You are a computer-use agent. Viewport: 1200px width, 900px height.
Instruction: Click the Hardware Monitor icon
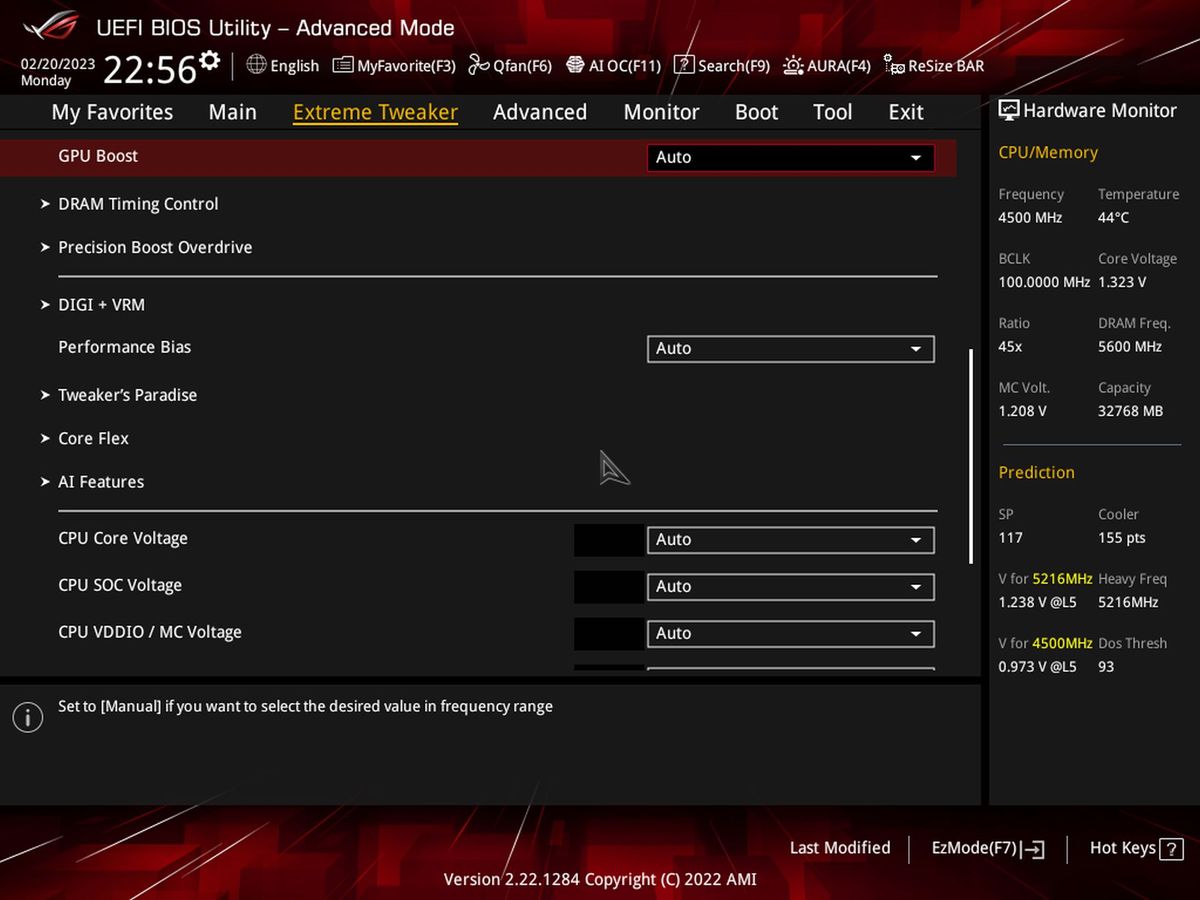click(x=1009, y=111)
